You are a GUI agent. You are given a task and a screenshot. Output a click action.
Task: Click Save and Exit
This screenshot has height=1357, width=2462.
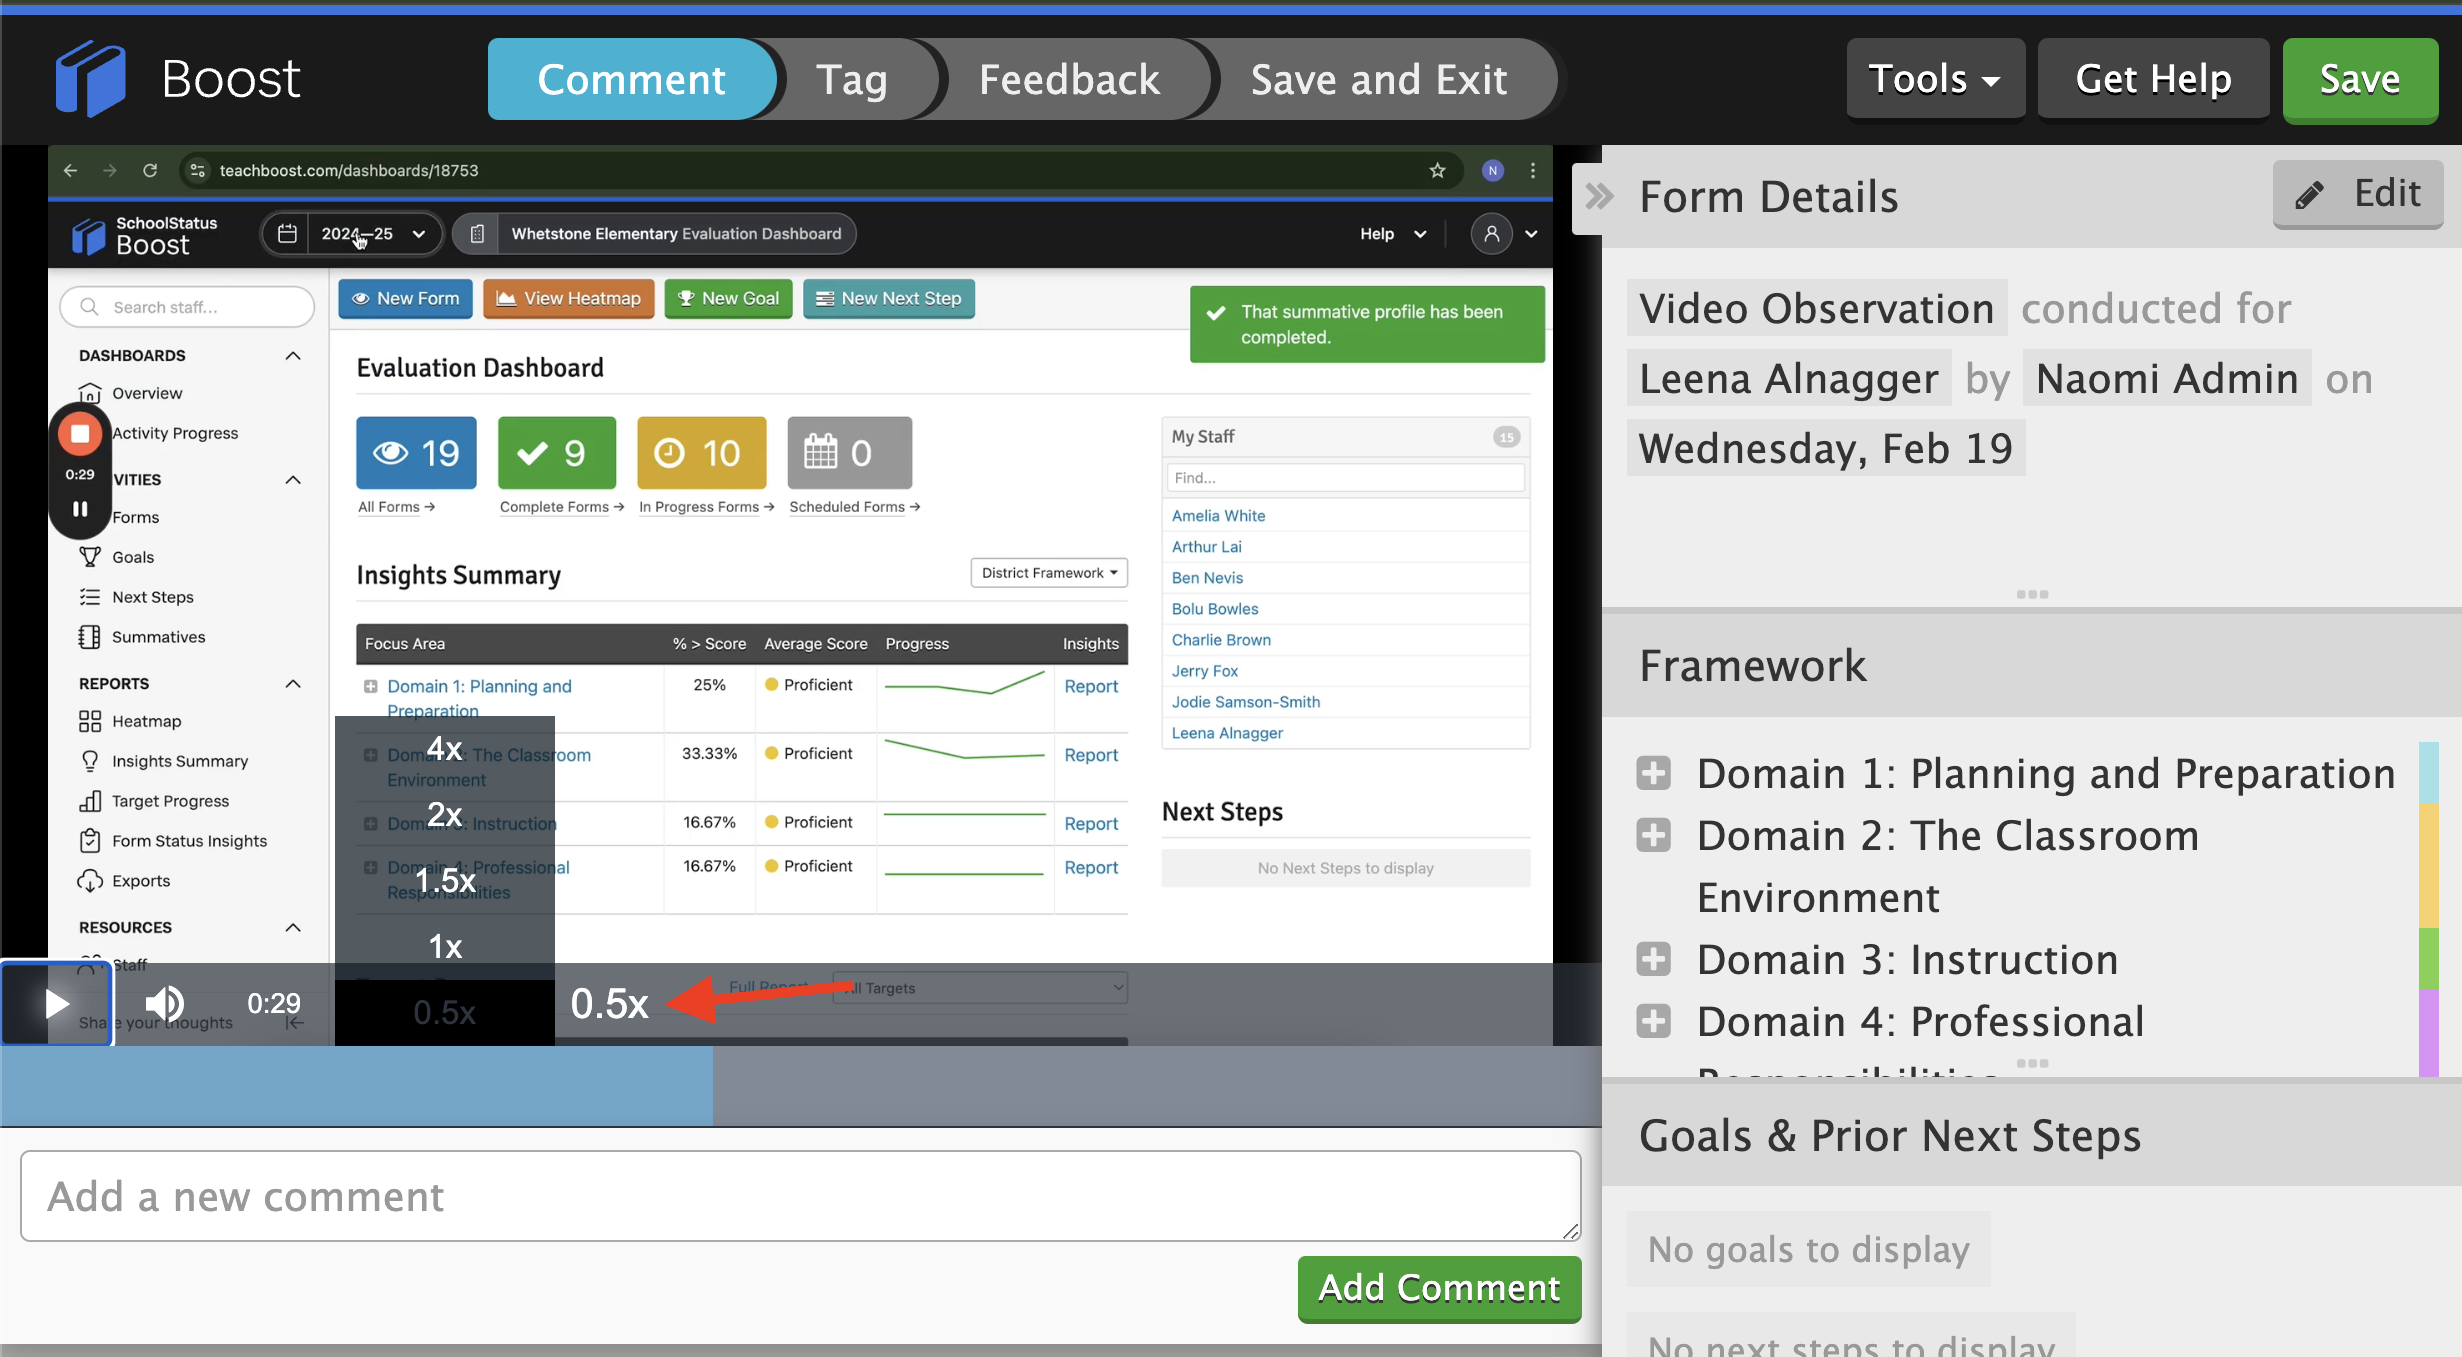click(1379, 79)
